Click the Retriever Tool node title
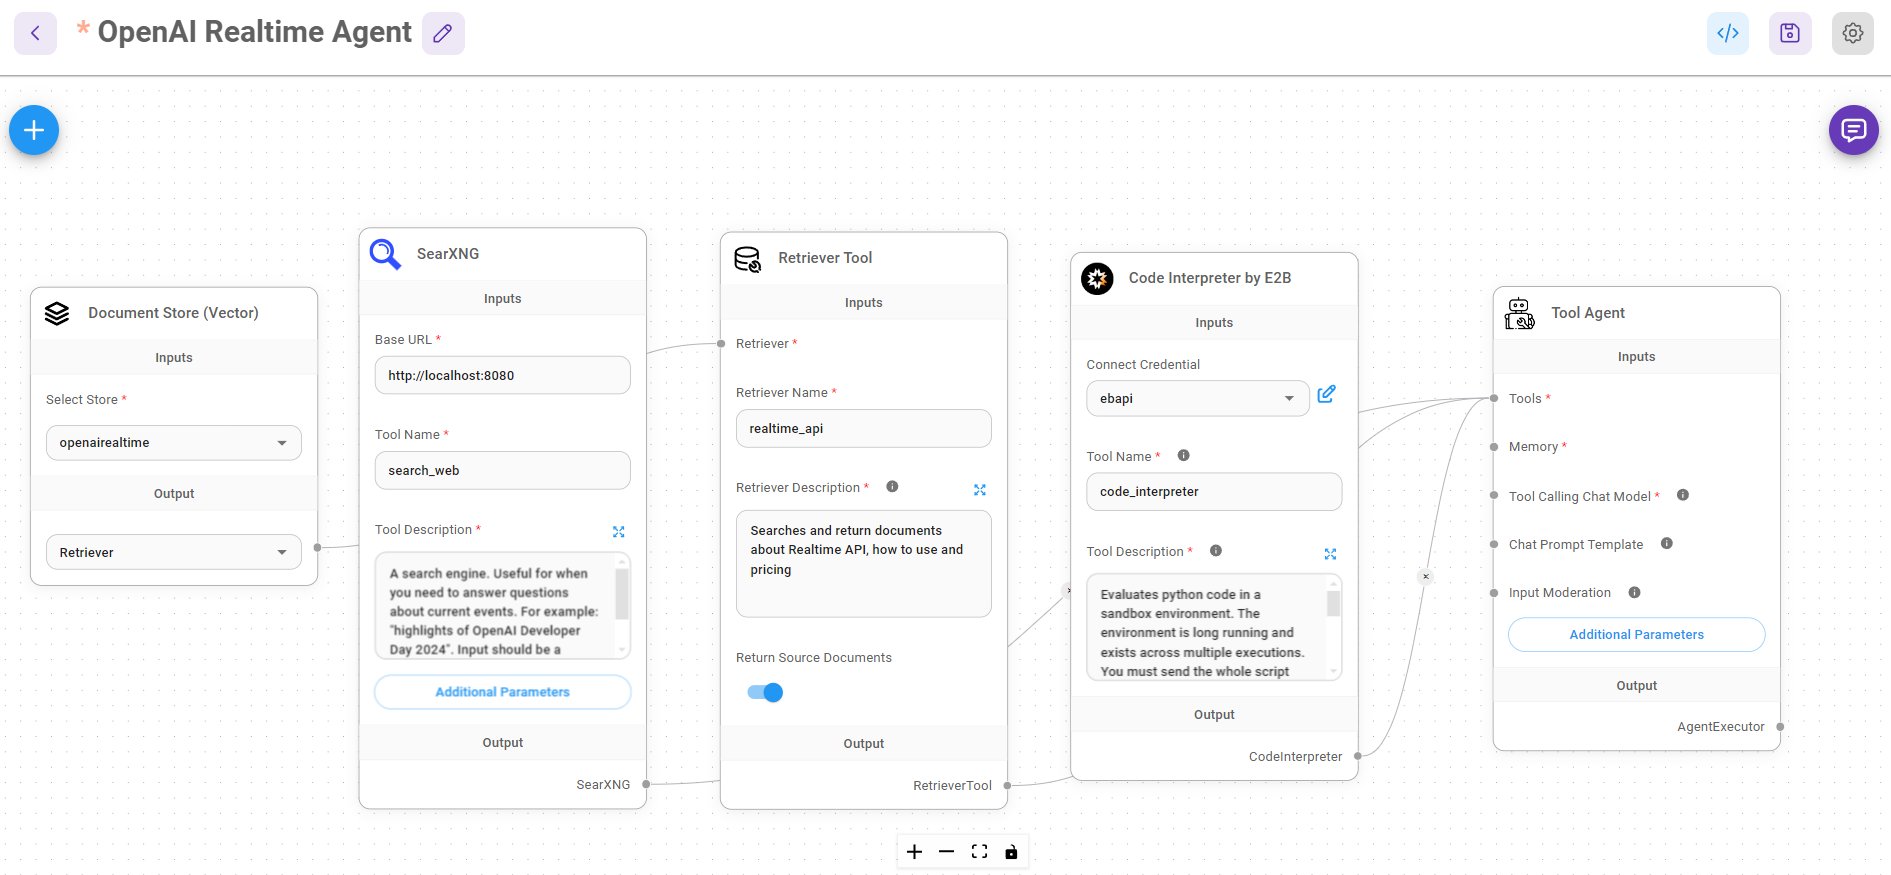This screenshot has height=875, width=1891. 825,258
